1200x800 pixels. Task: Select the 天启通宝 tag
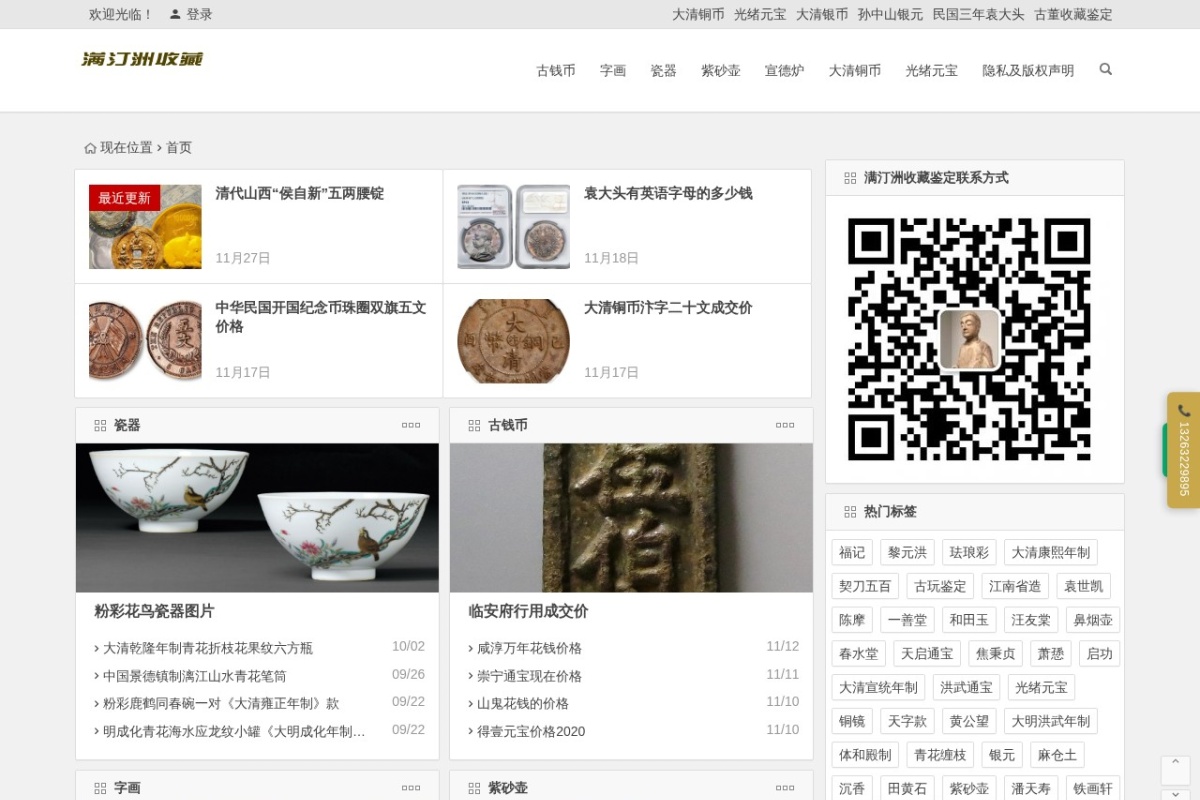(x=927, y=655)
